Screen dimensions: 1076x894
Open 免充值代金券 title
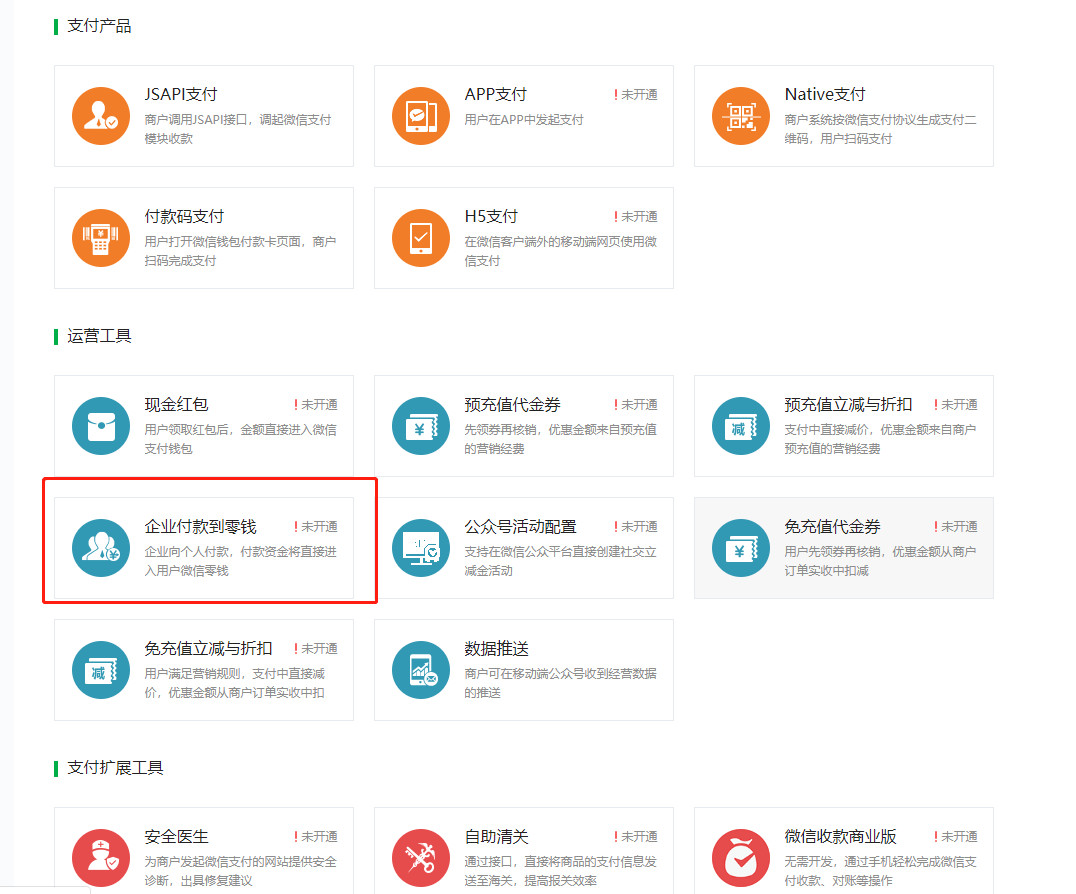pyautogui.click(x=832, y=526)
